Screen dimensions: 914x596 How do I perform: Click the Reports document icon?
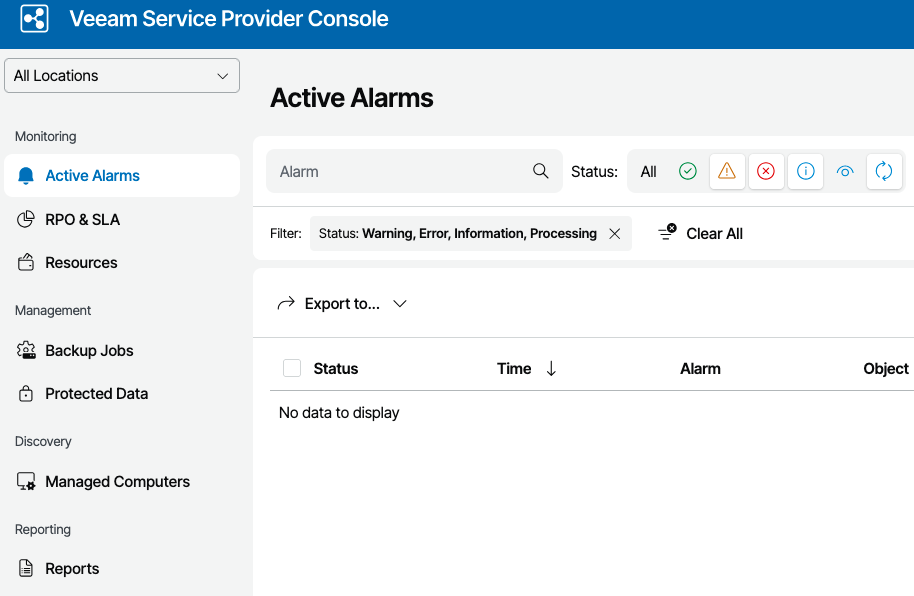26,568
